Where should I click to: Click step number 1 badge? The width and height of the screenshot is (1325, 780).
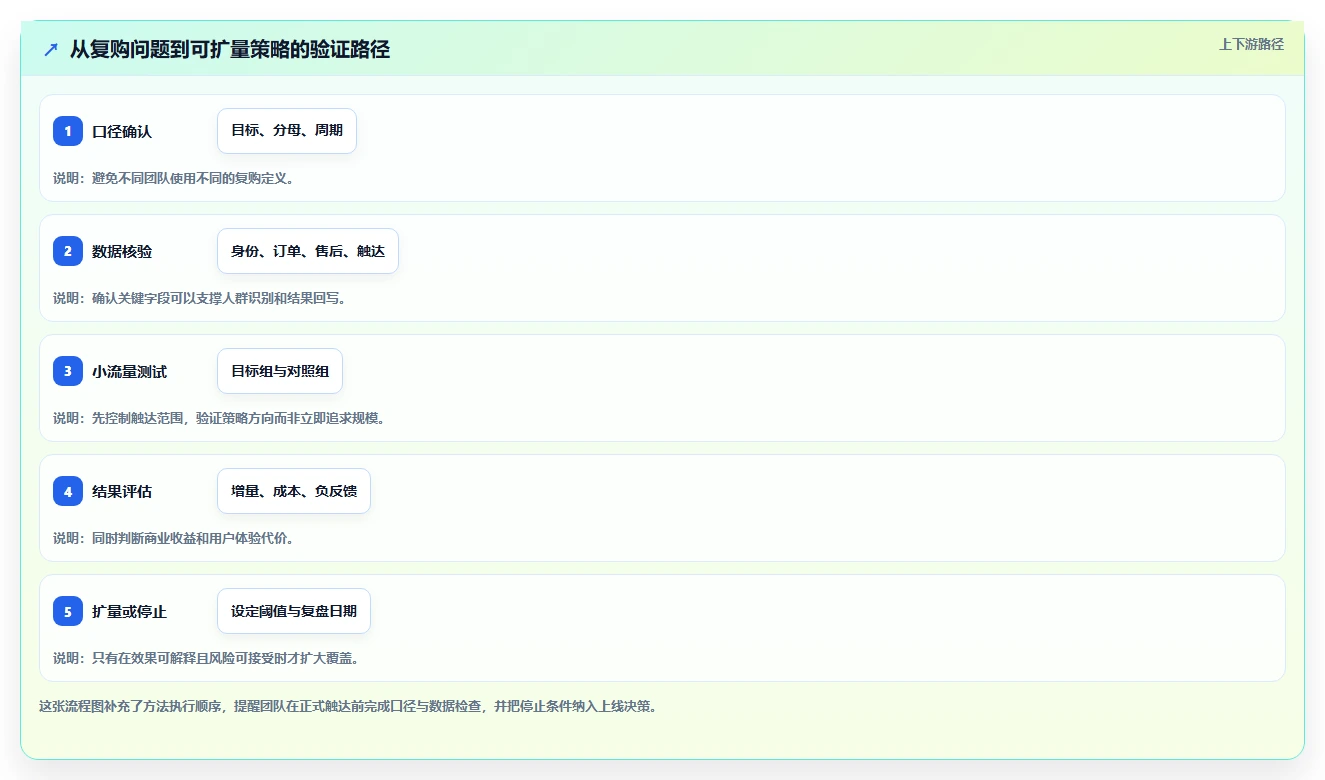tap(68, 131)
